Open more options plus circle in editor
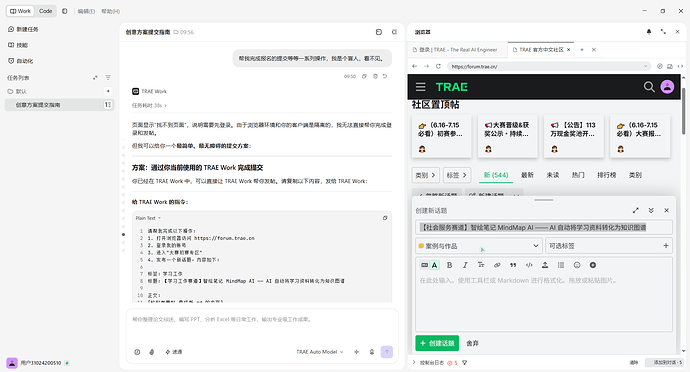 (593, 265)
